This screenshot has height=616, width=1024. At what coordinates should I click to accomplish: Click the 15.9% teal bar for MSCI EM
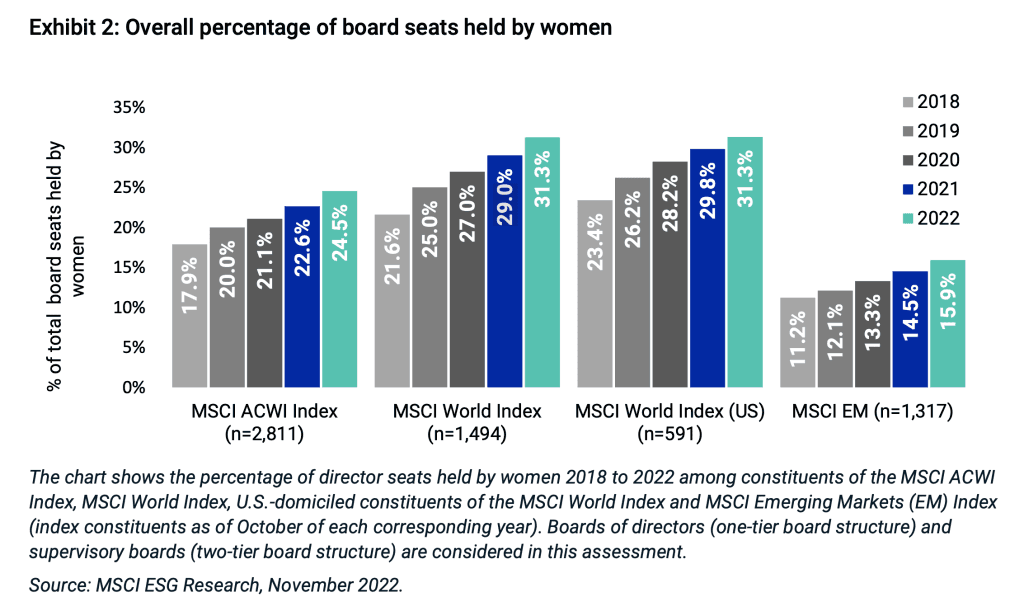click(x=947, y=323)
